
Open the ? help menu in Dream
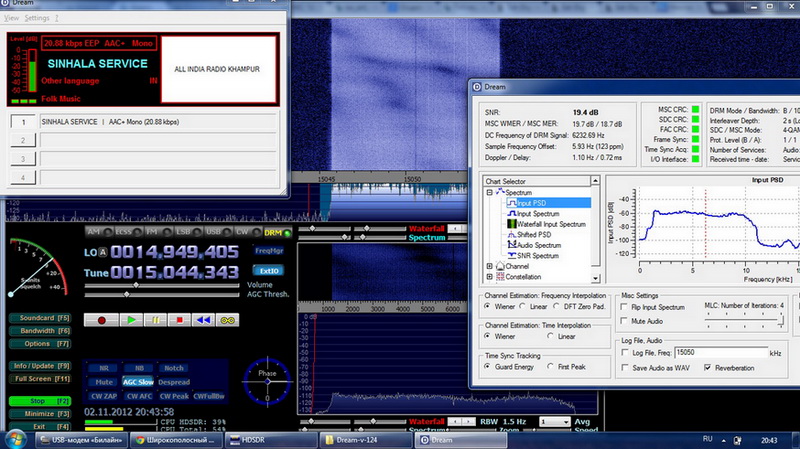point(57,18)
